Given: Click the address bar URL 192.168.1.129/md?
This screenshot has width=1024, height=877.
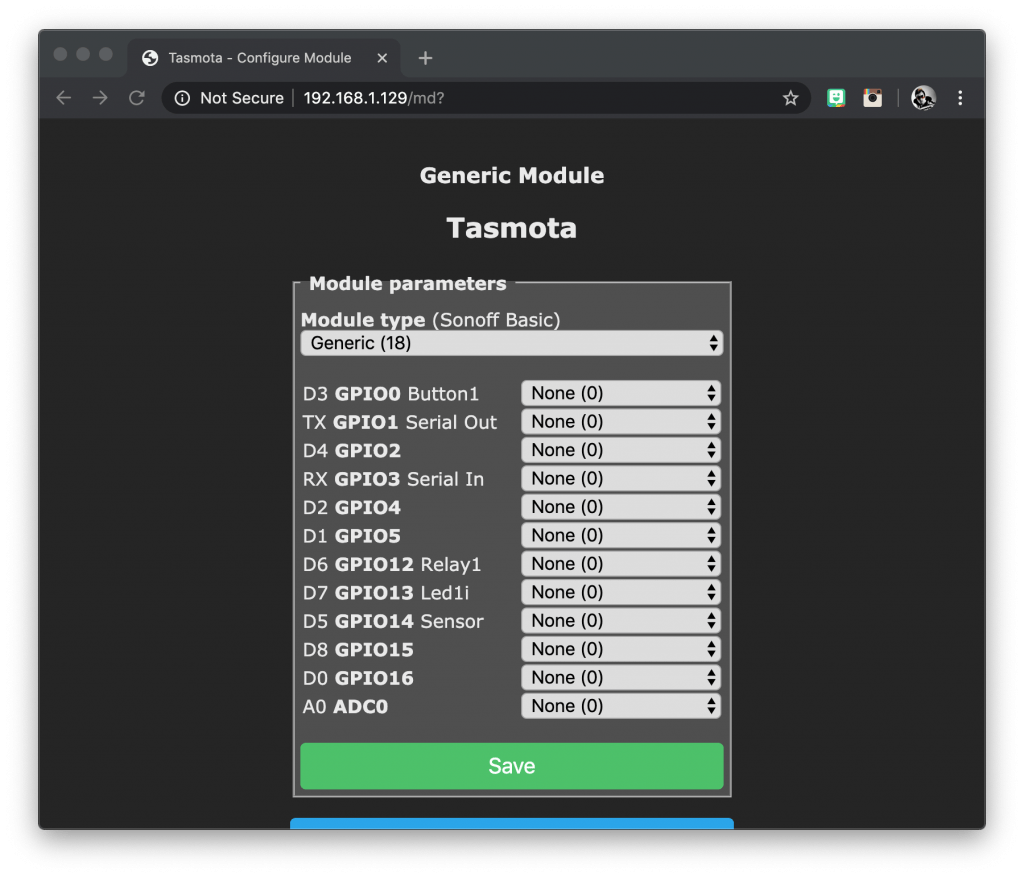Looking at the screenshot, I should pos(374,98).
